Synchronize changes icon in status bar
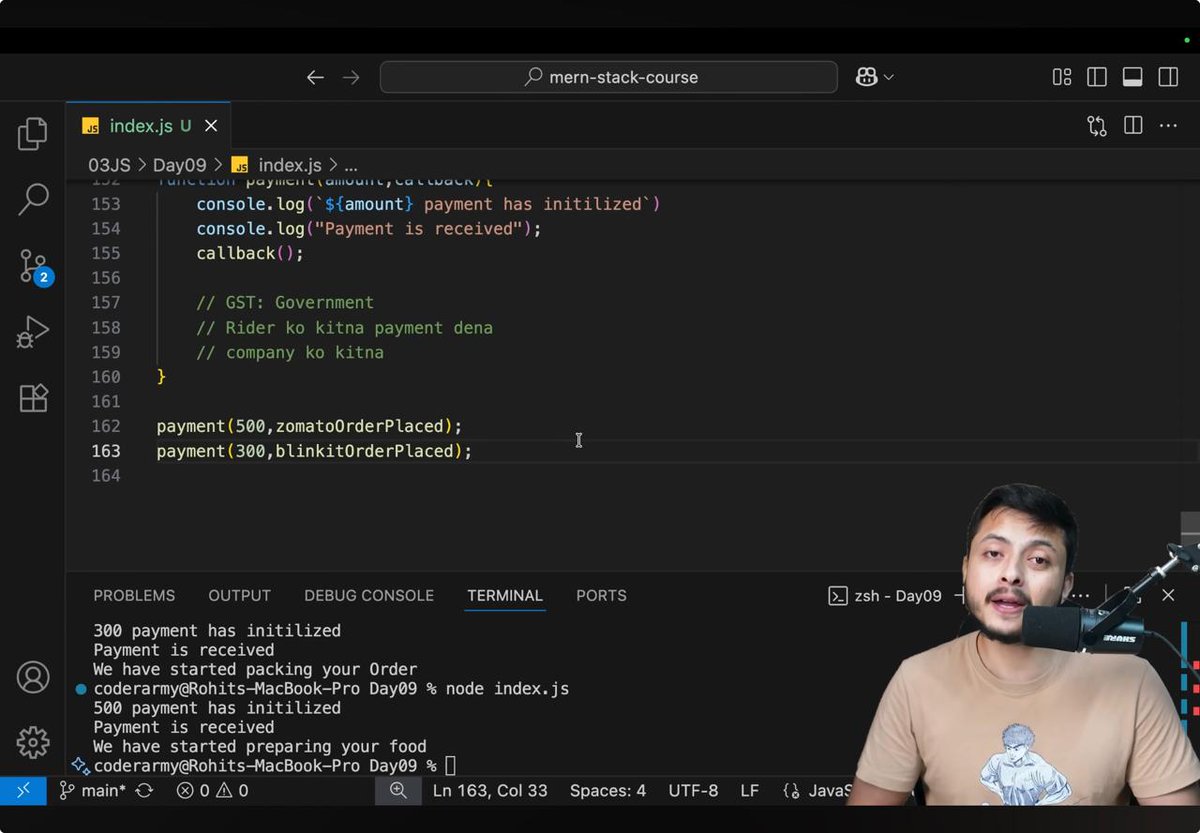This screenshot has height=833, width=1200. [x=144, y=791]
